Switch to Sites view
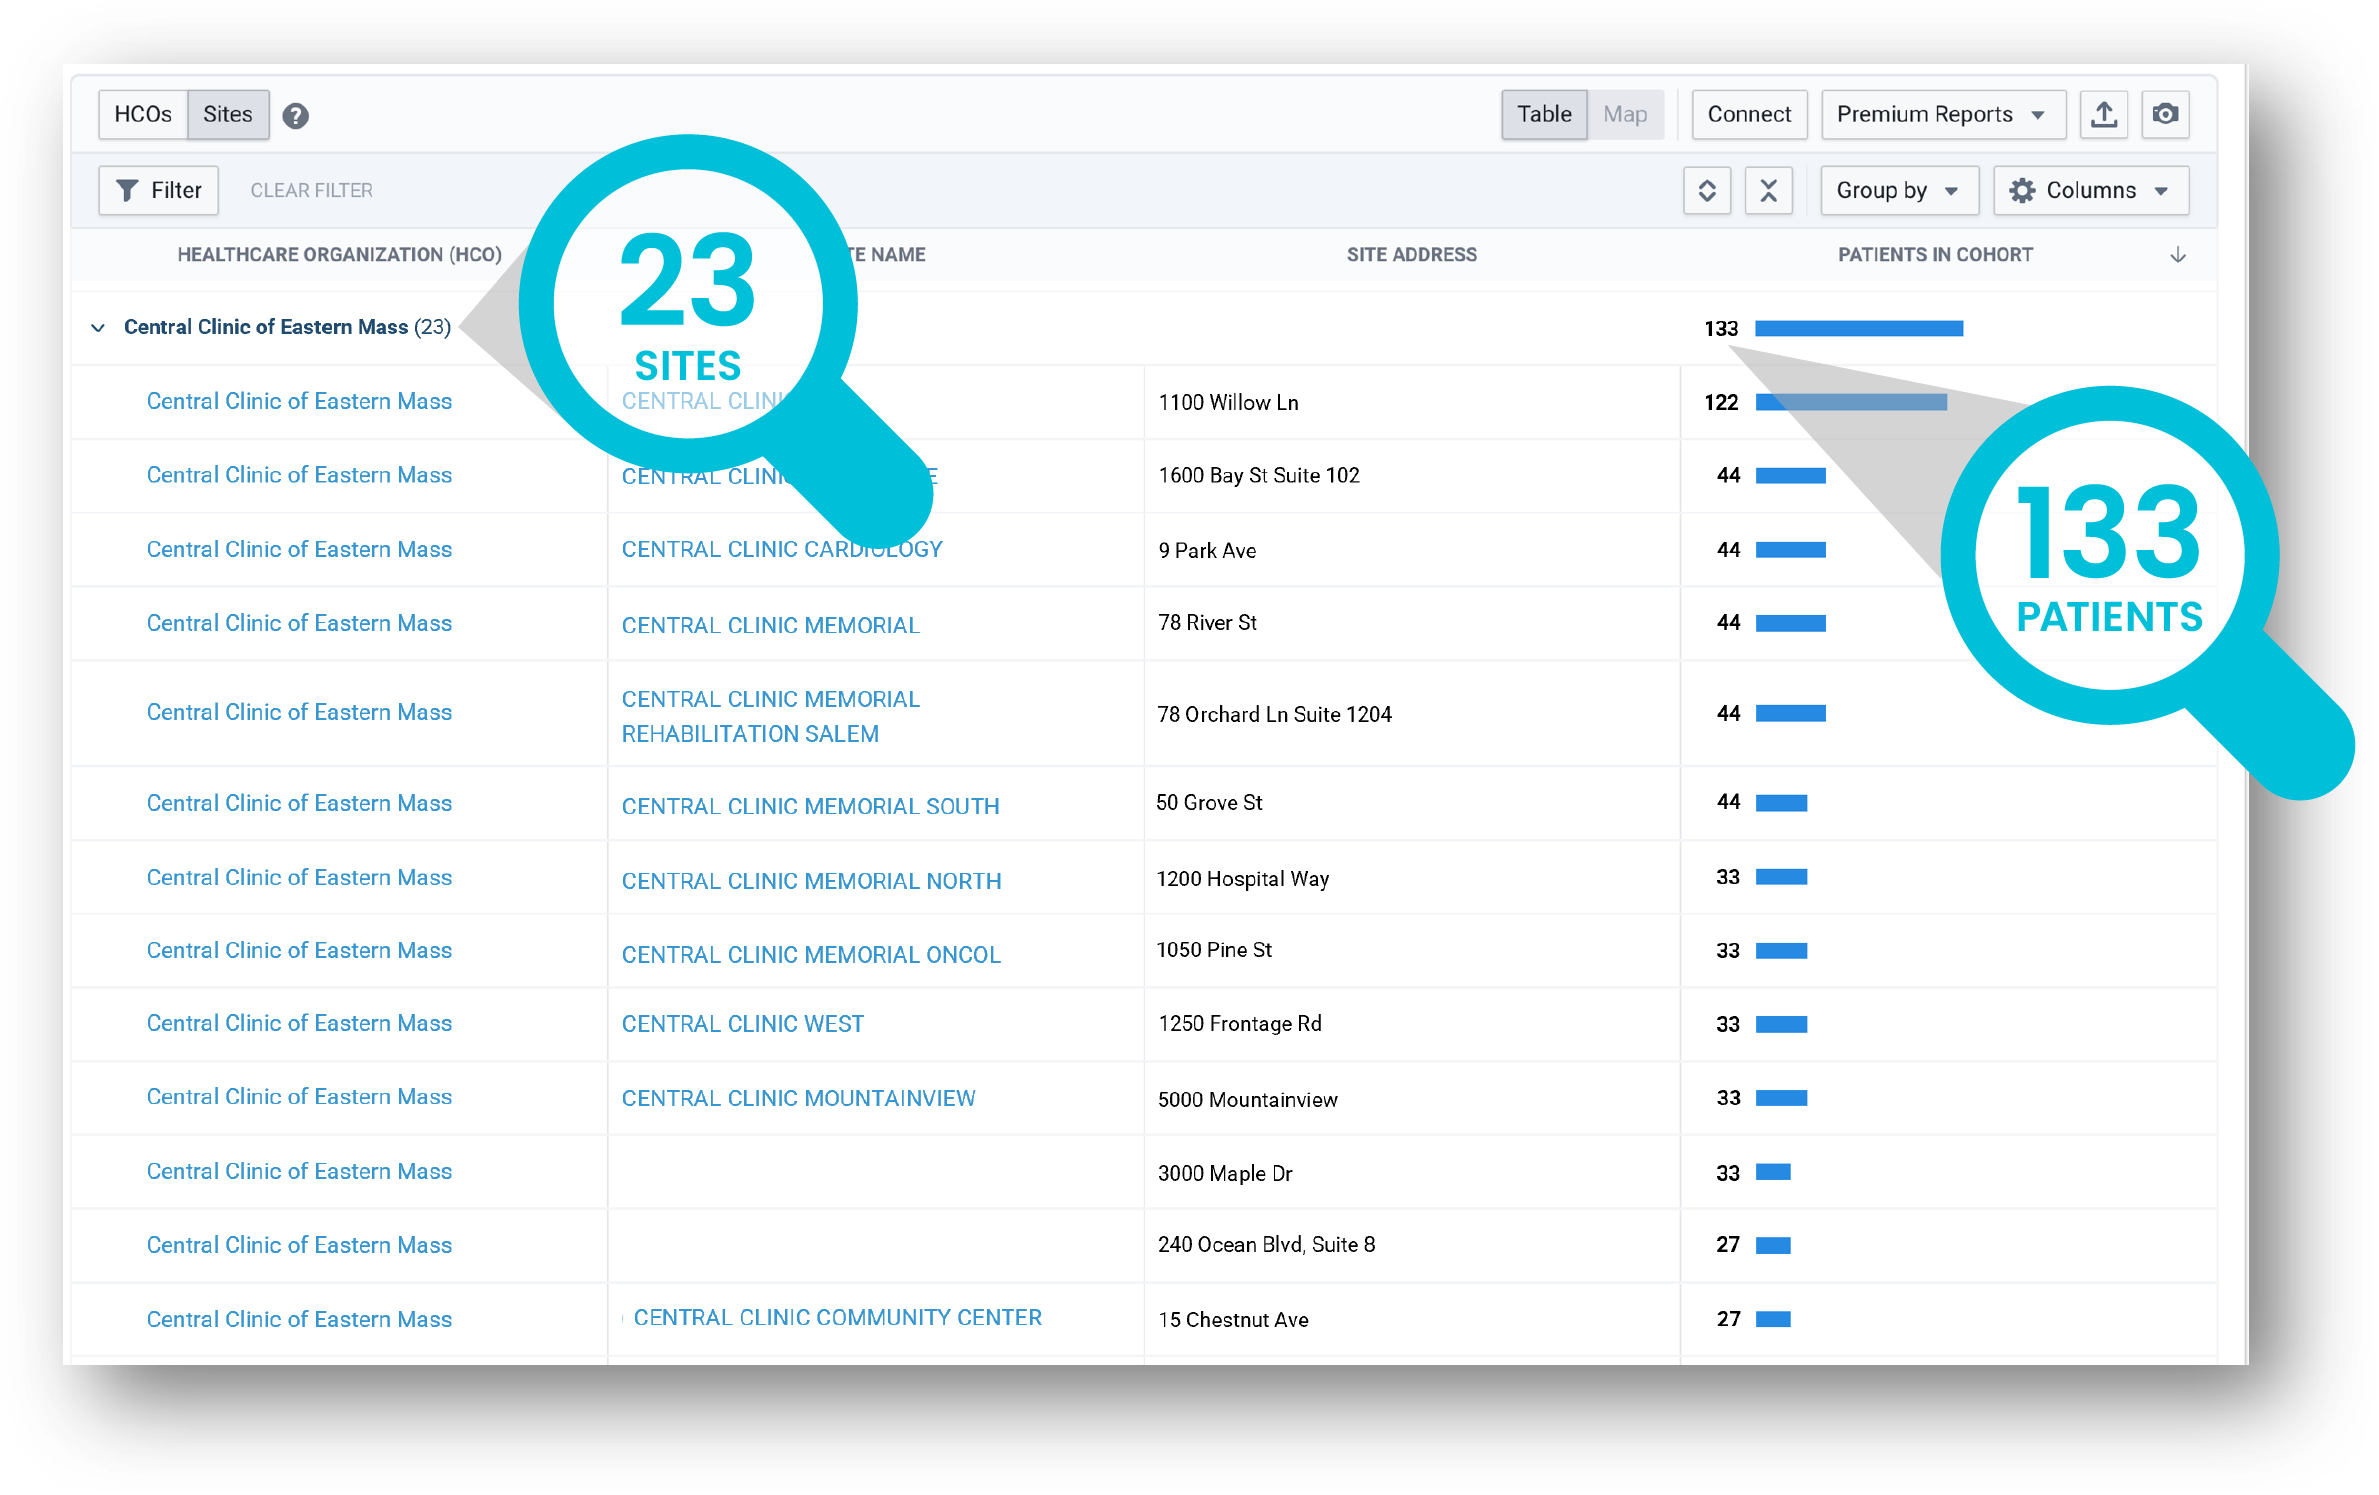Image resolution: width=2379 pixels, height=1495 pixels. 228,115
